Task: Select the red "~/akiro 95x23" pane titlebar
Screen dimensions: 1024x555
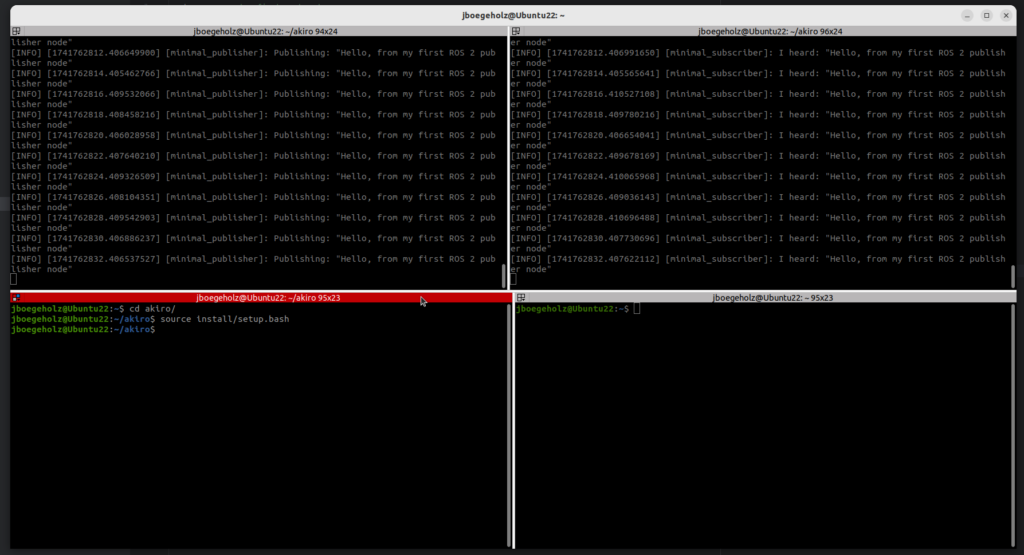Action: click(268, 298)
